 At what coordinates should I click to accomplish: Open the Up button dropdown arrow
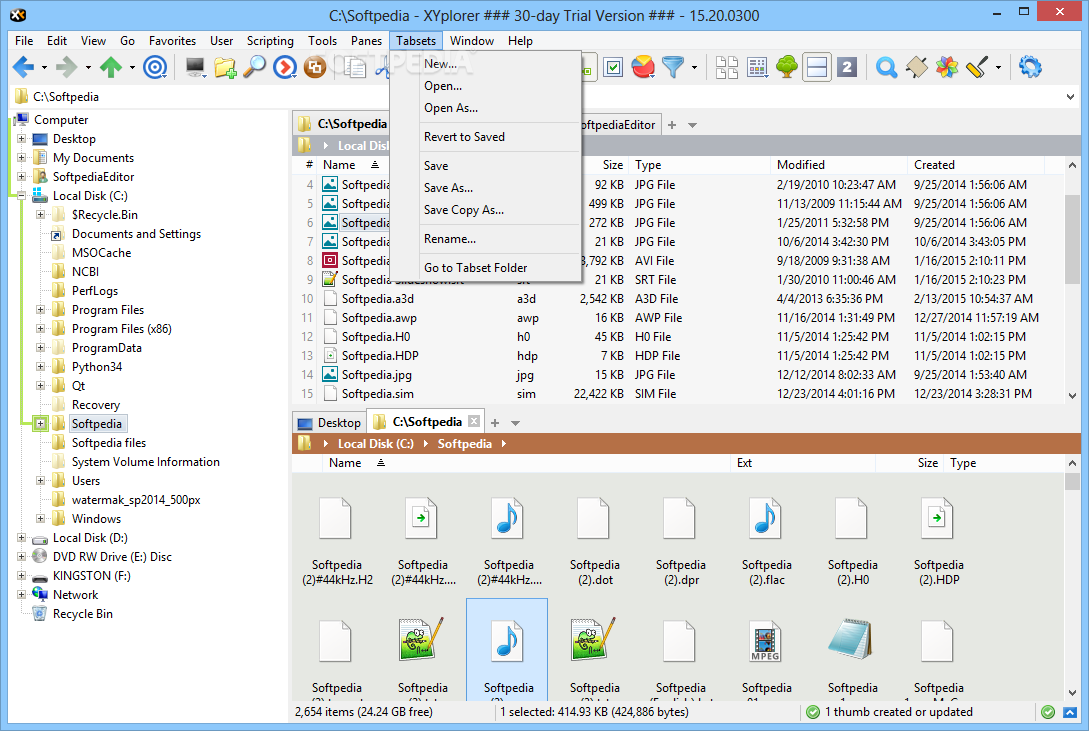click(132, 68)
